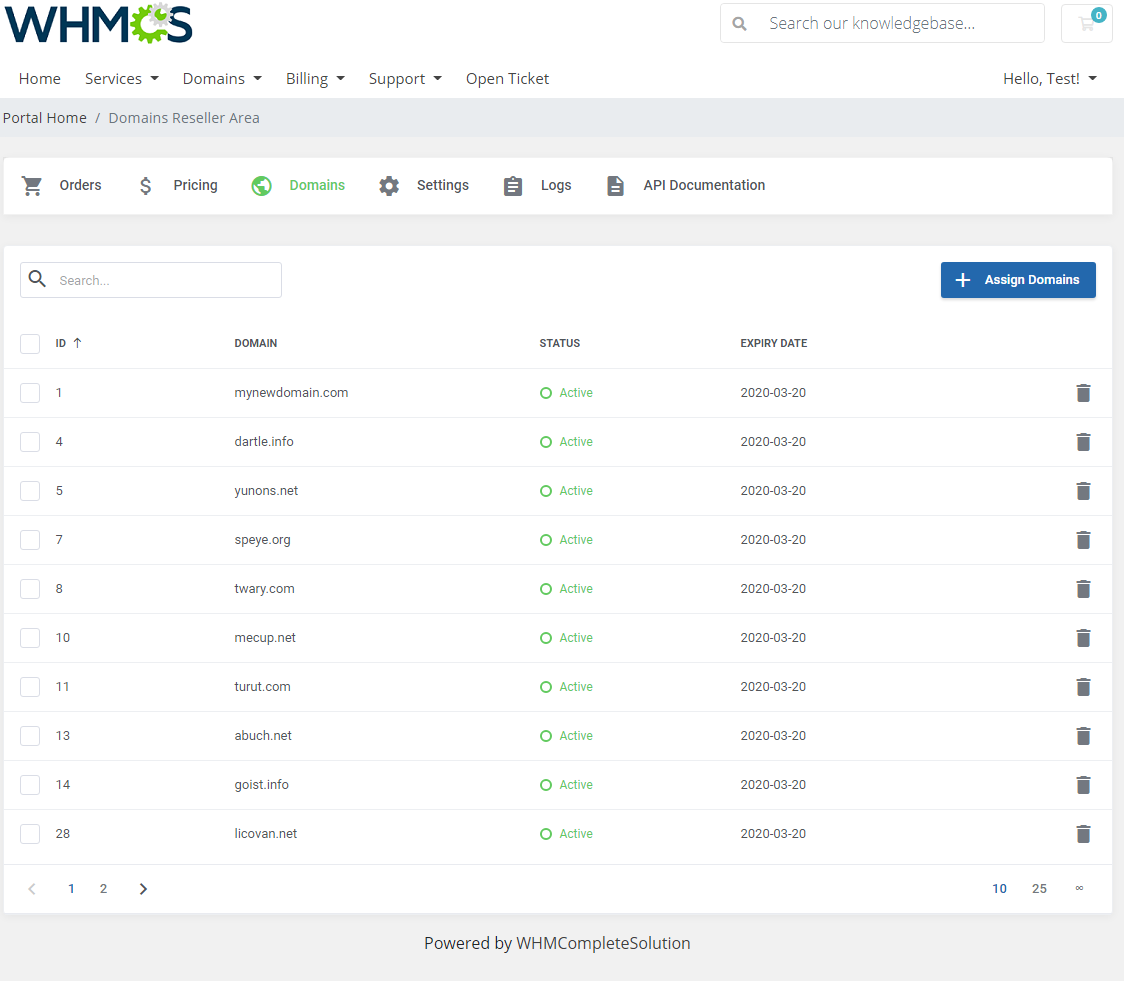Click the plus icon on Assign Domains

point(963,280)
